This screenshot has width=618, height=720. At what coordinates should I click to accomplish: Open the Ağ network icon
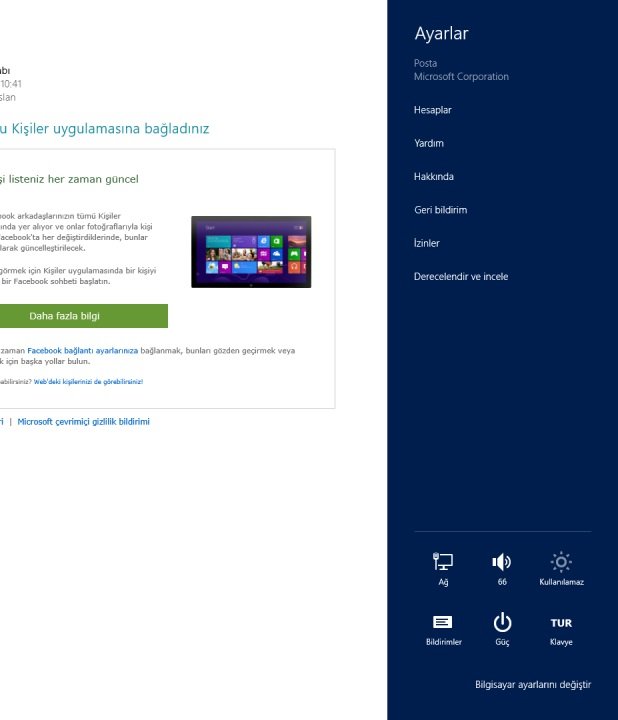point(443,569)
